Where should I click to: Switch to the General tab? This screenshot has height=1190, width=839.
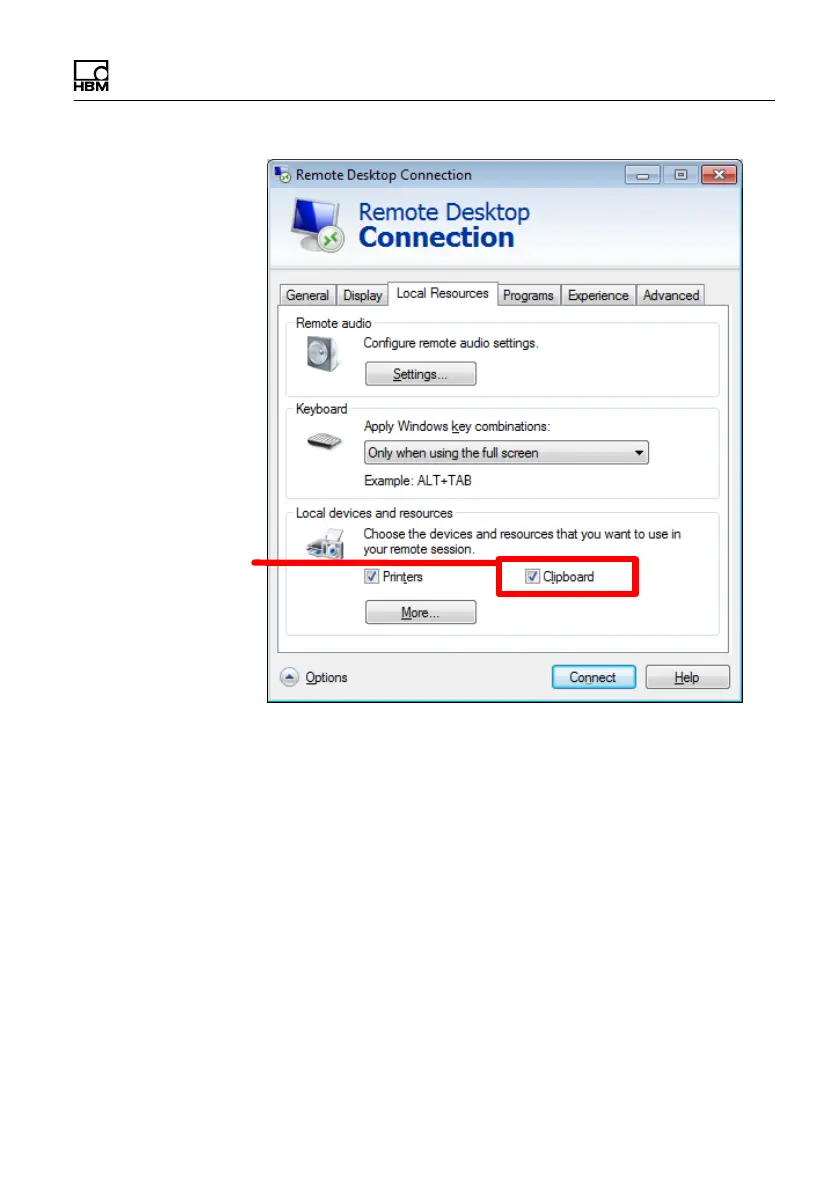pyautogui.click(x=307, y=295)
